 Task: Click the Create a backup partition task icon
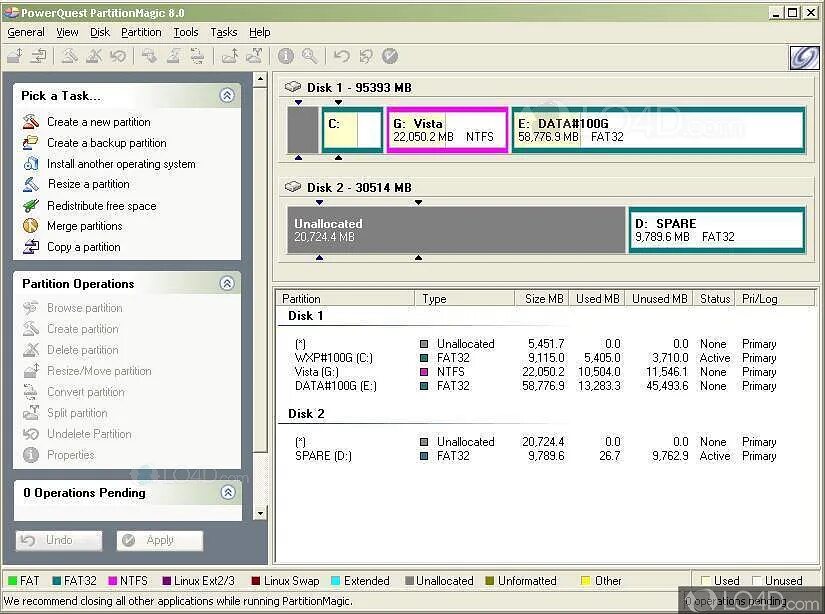click(x=31, y=143)
